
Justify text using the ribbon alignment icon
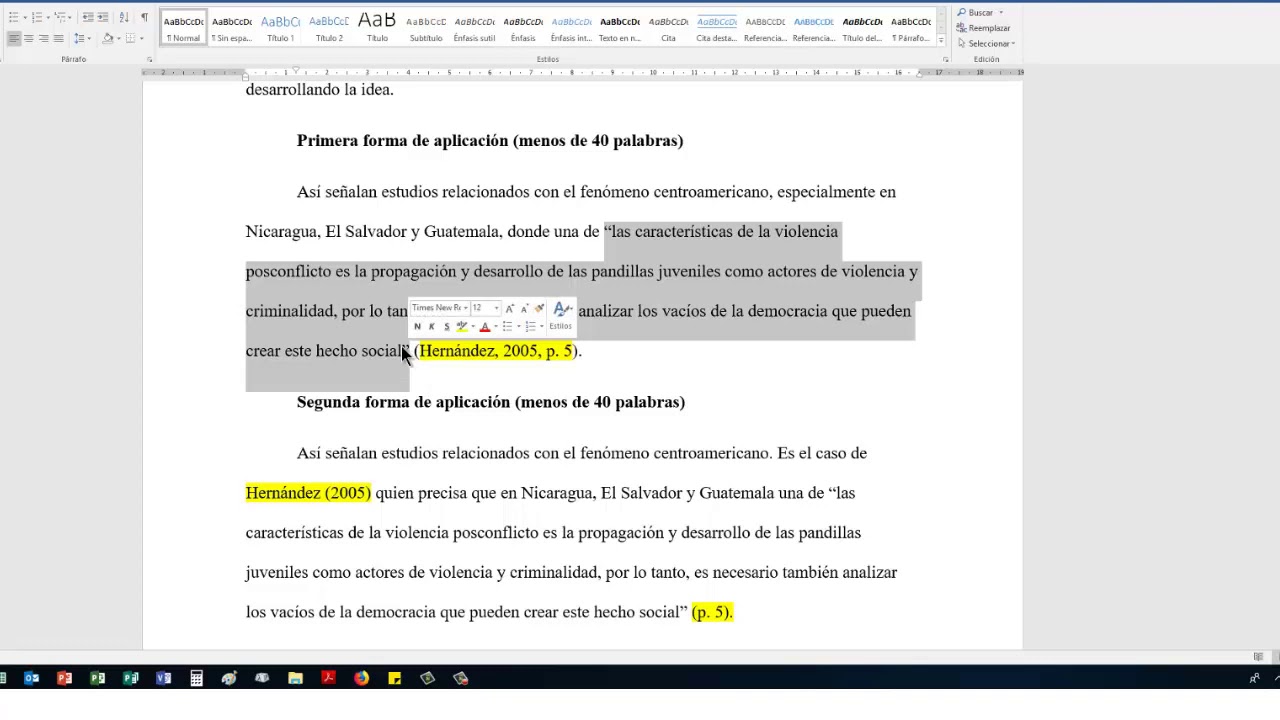(58, 38)
